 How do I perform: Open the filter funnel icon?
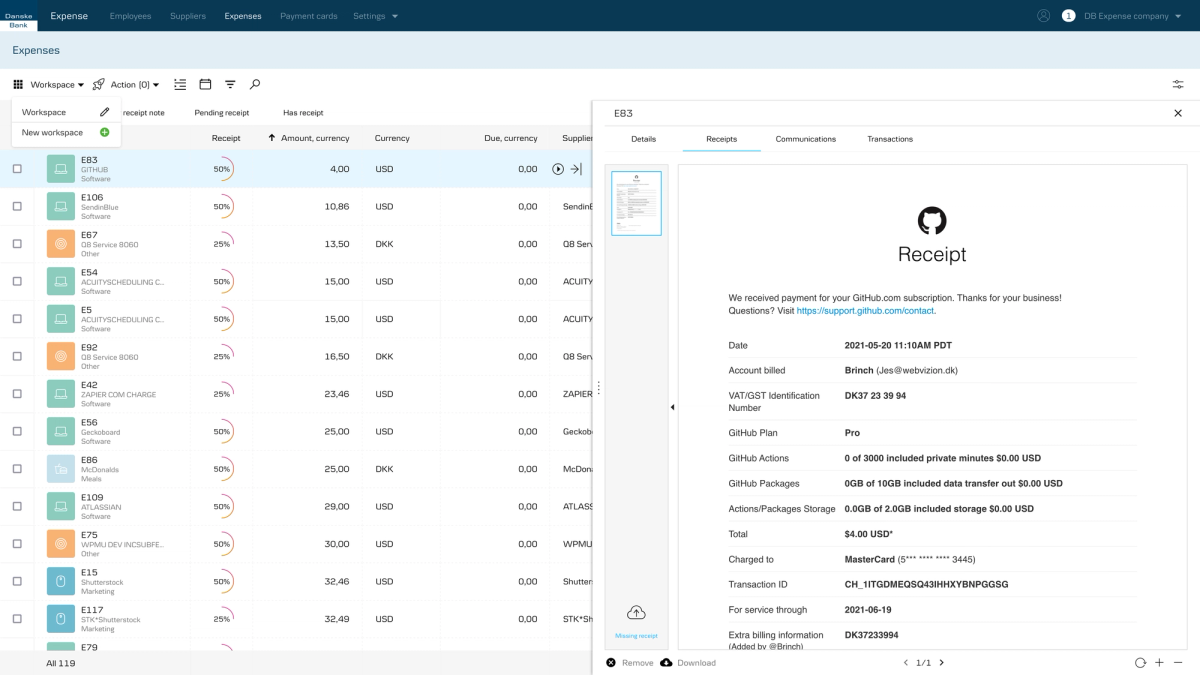(230, 85)
